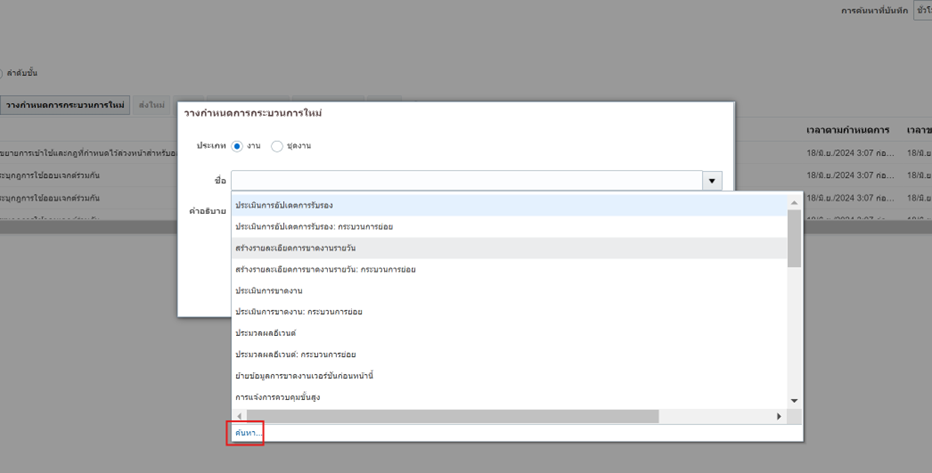Choose 'ประเมินการอัปเดตการรับรอง' from the list
Screen dimensions: 932x473
[x=284, y=205]
